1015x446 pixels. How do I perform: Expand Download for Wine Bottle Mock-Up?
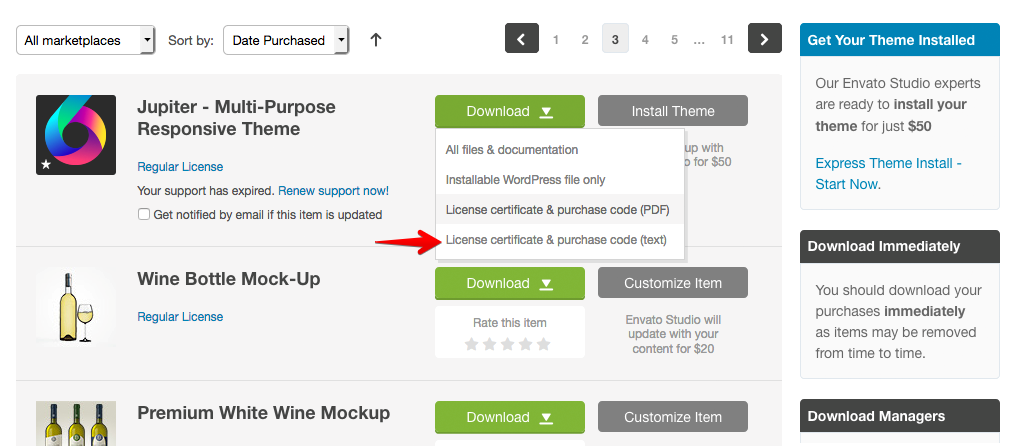[x=509, y=284]
